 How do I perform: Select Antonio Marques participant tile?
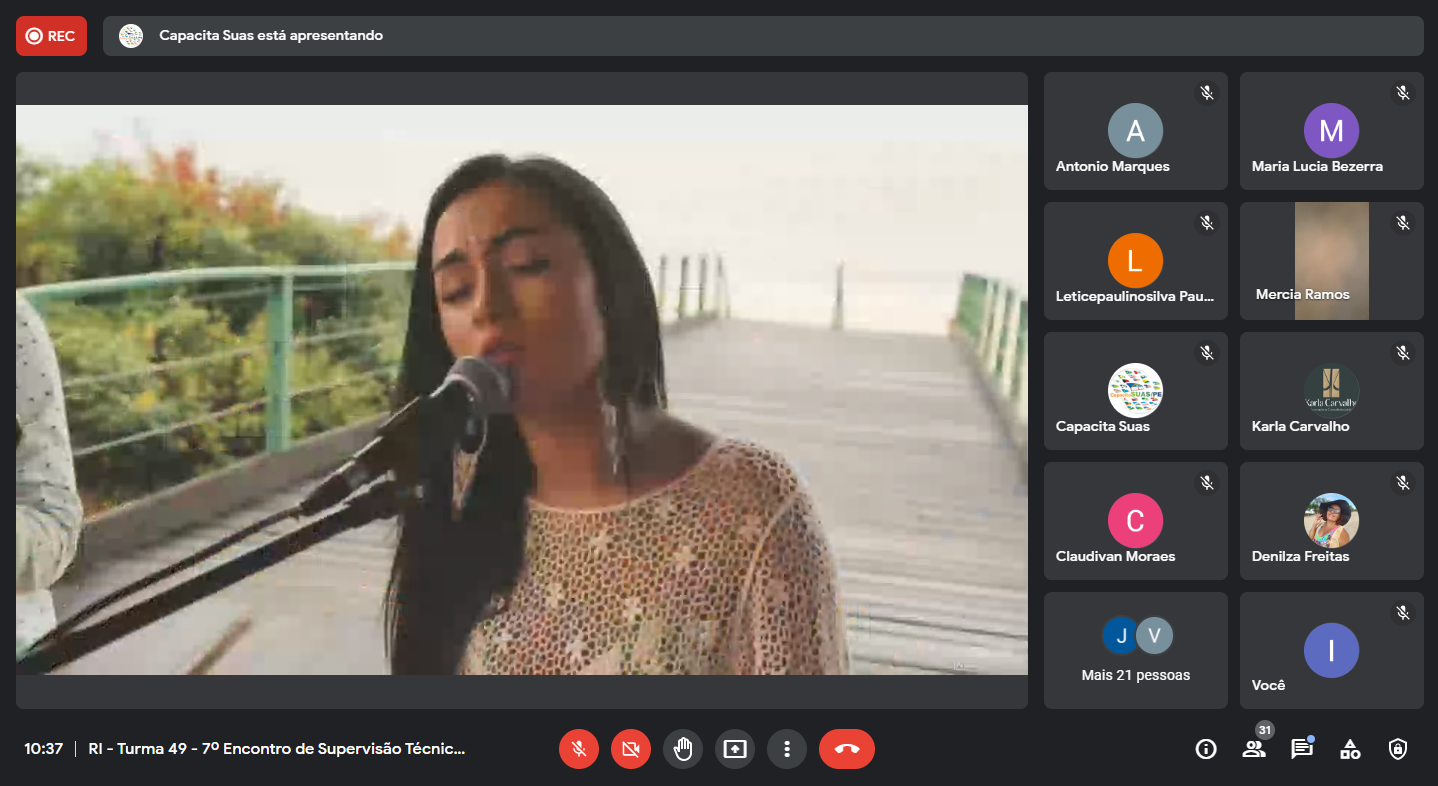click(1135, 131)
